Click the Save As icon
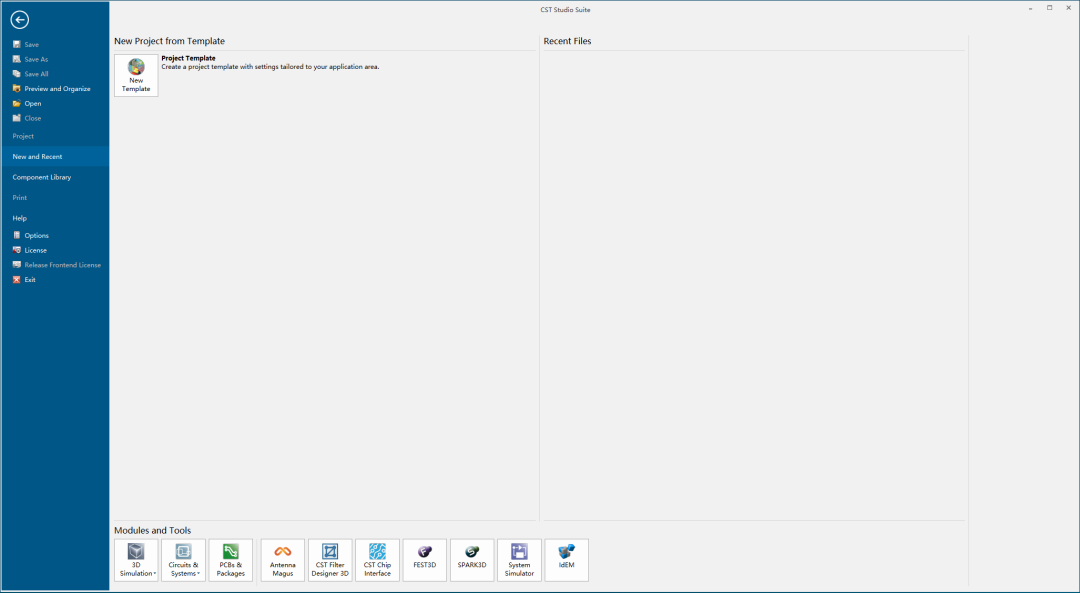 [x=17, y=59]
